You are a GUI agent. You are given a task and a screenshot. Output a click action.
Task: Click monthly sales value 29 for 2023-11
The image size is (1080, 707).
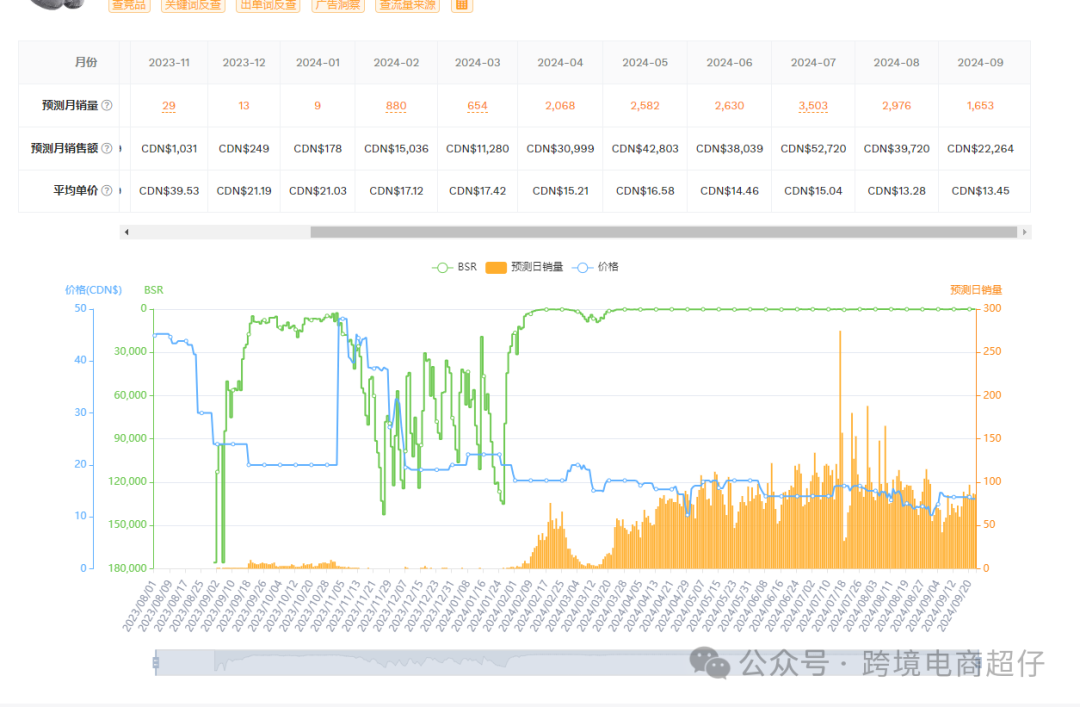coord(169,105)
